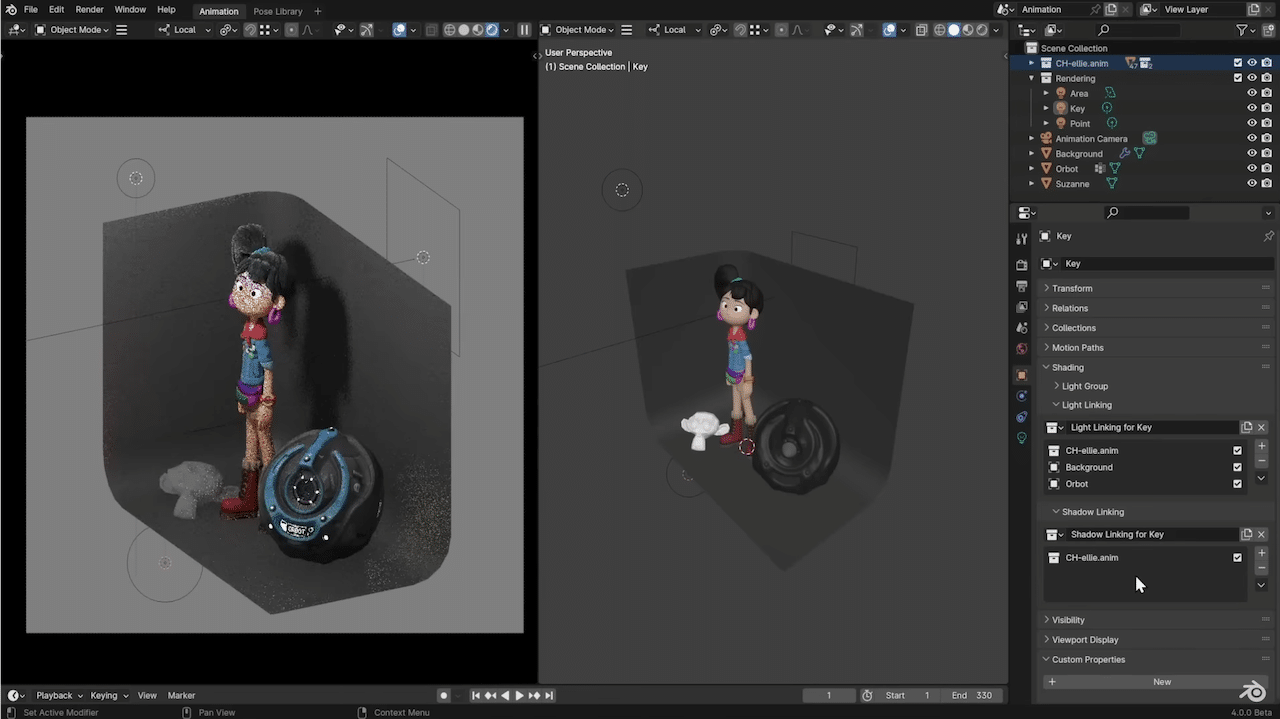Open the Render Properties tab
Screen dimensions: 1280x719
[x=1021, y=265]
